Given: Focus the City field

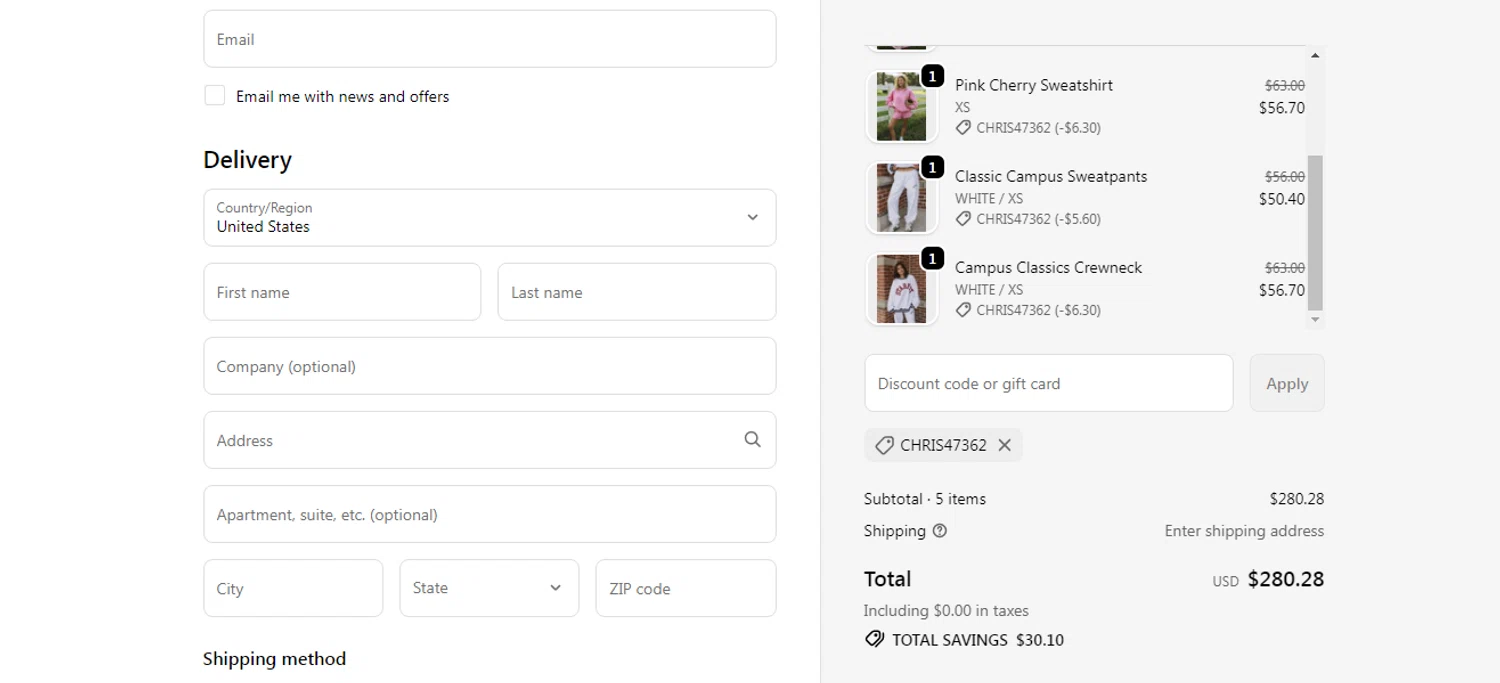Looking at the screenshot, I should [293, 588].
